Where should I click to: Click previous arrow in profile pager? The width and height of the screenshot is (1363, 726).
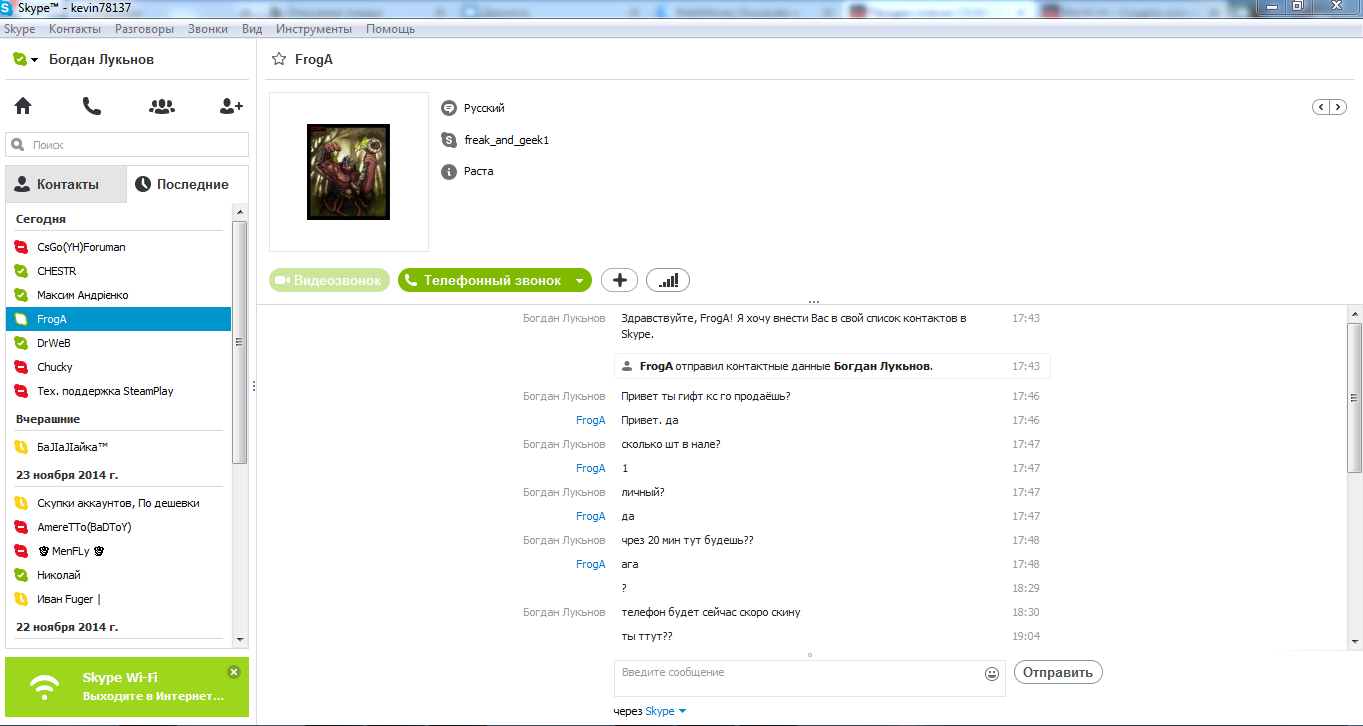tap(1321, 107)
